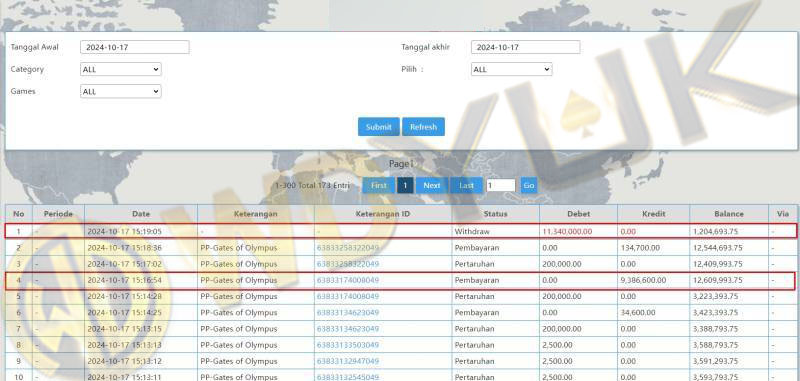Select kredit amount 9,386,600.00

pos(643,281)
